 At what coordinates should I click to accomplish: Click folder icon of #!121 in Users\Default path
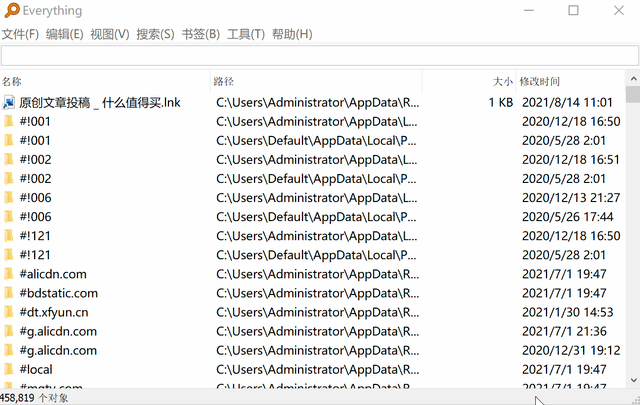[9, 255]
